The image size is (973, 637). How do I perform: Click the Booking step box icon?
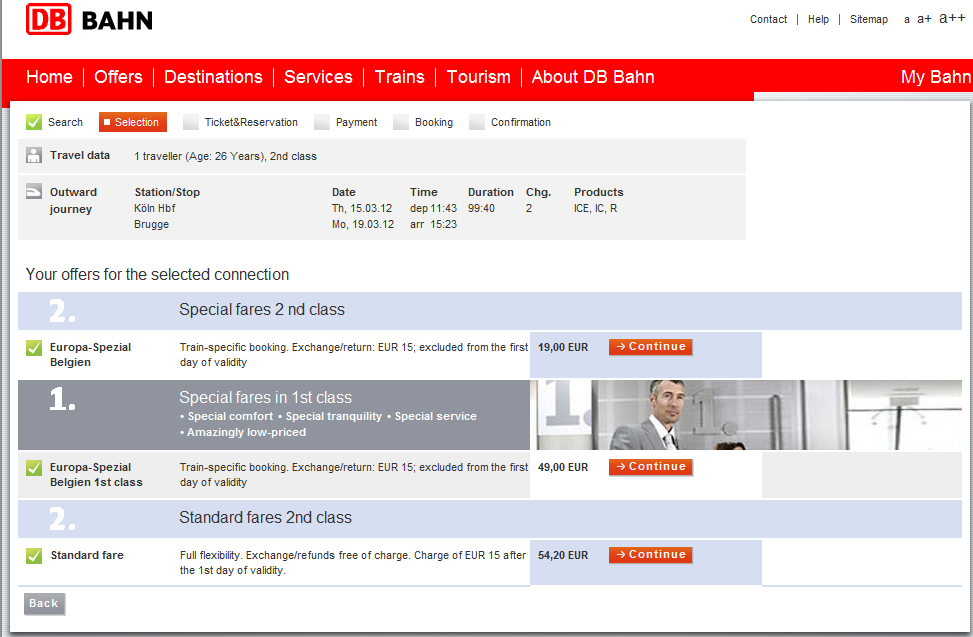point(401,122)
